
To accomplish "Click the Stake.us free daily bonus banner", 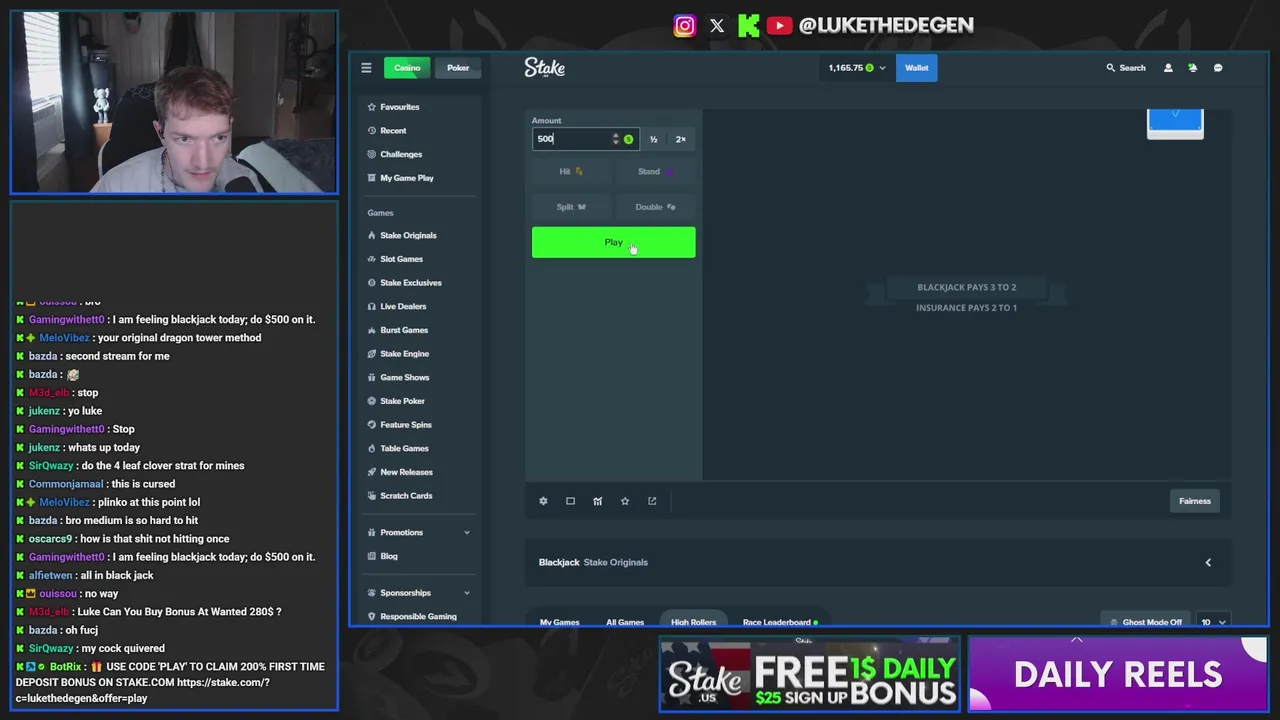I will [x=809, y=674].
